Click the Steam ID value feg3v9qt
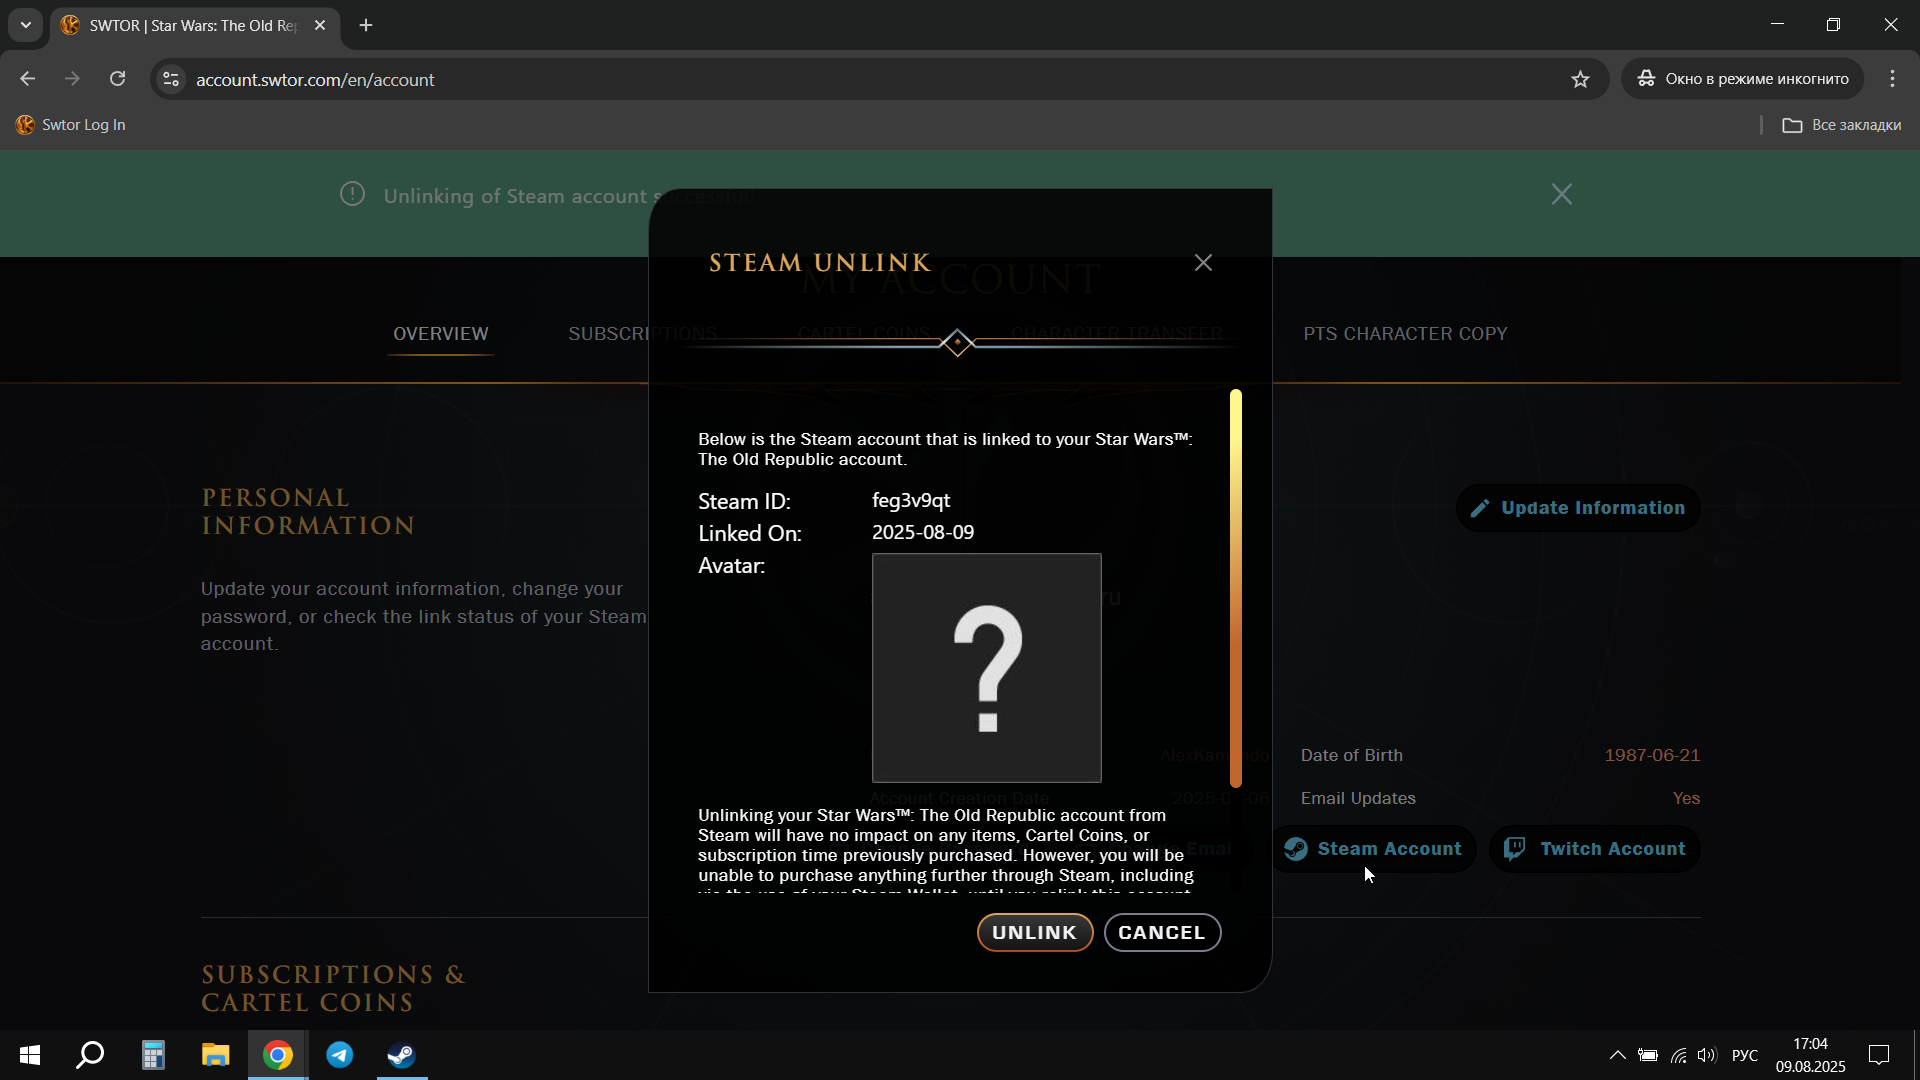1920x1080 pixels. (911, 500)
